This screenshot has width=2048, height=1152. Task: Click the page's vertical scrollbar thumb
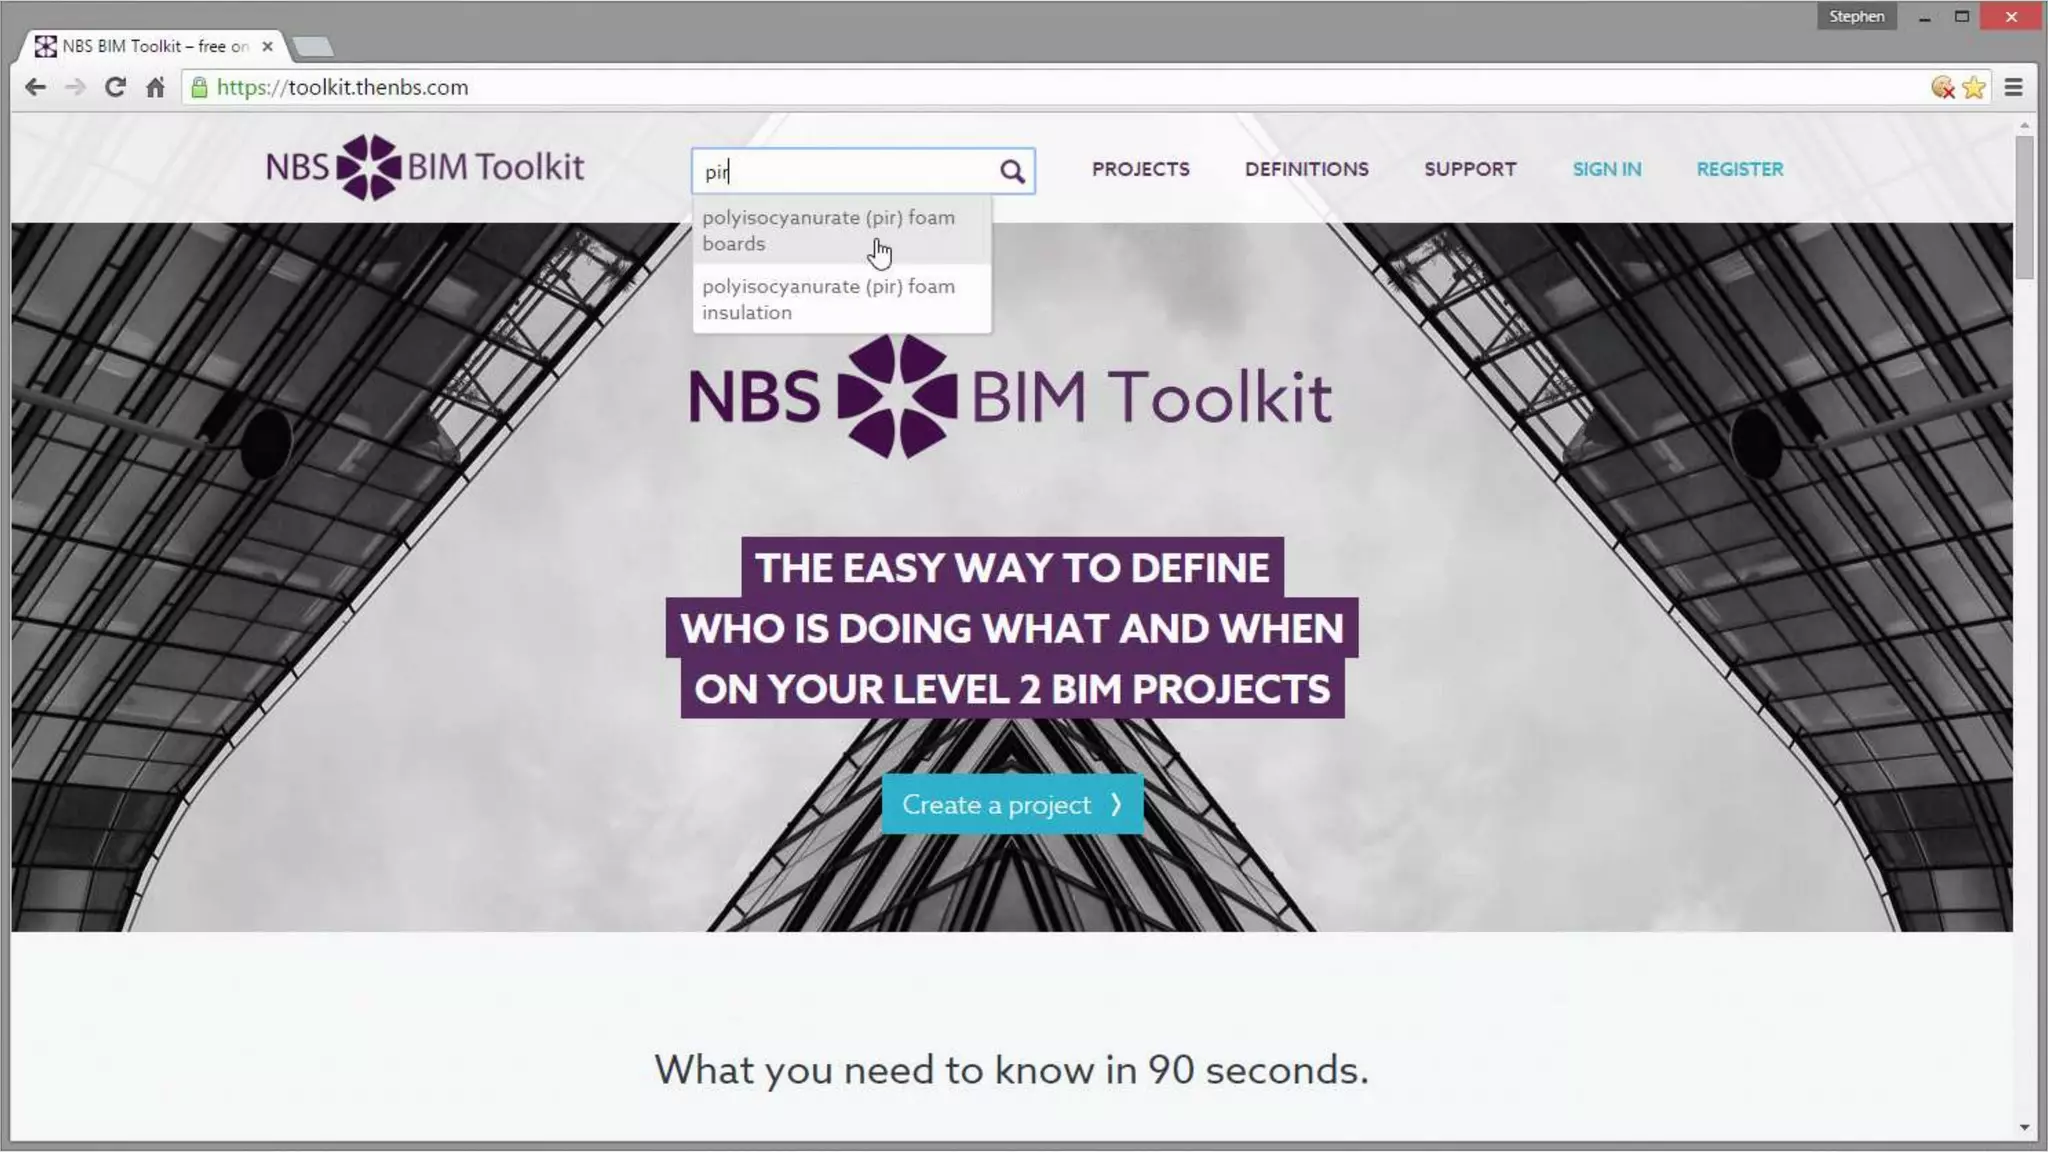click(x=2024, y=208)
